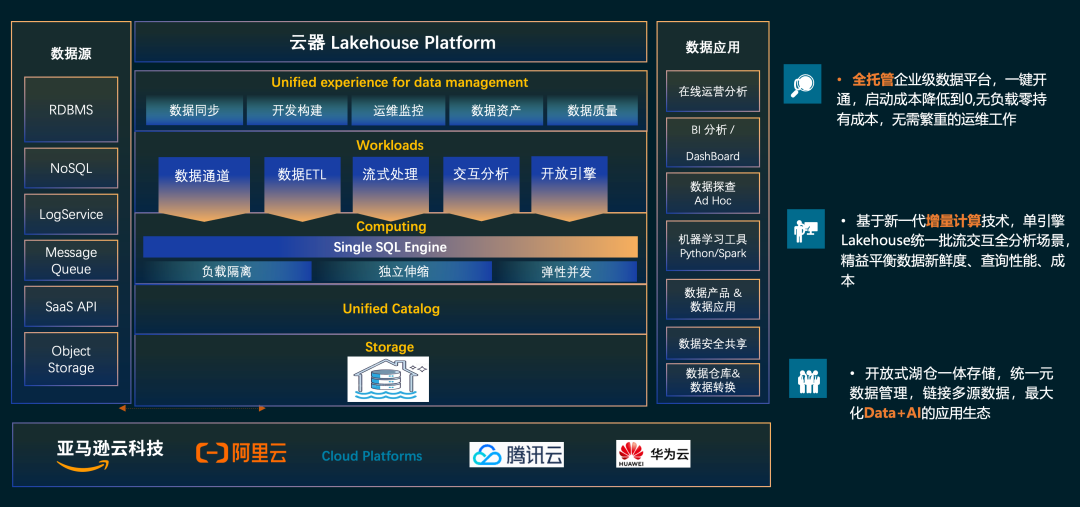Click the 开发构建 tile

[x=297, y=110]
